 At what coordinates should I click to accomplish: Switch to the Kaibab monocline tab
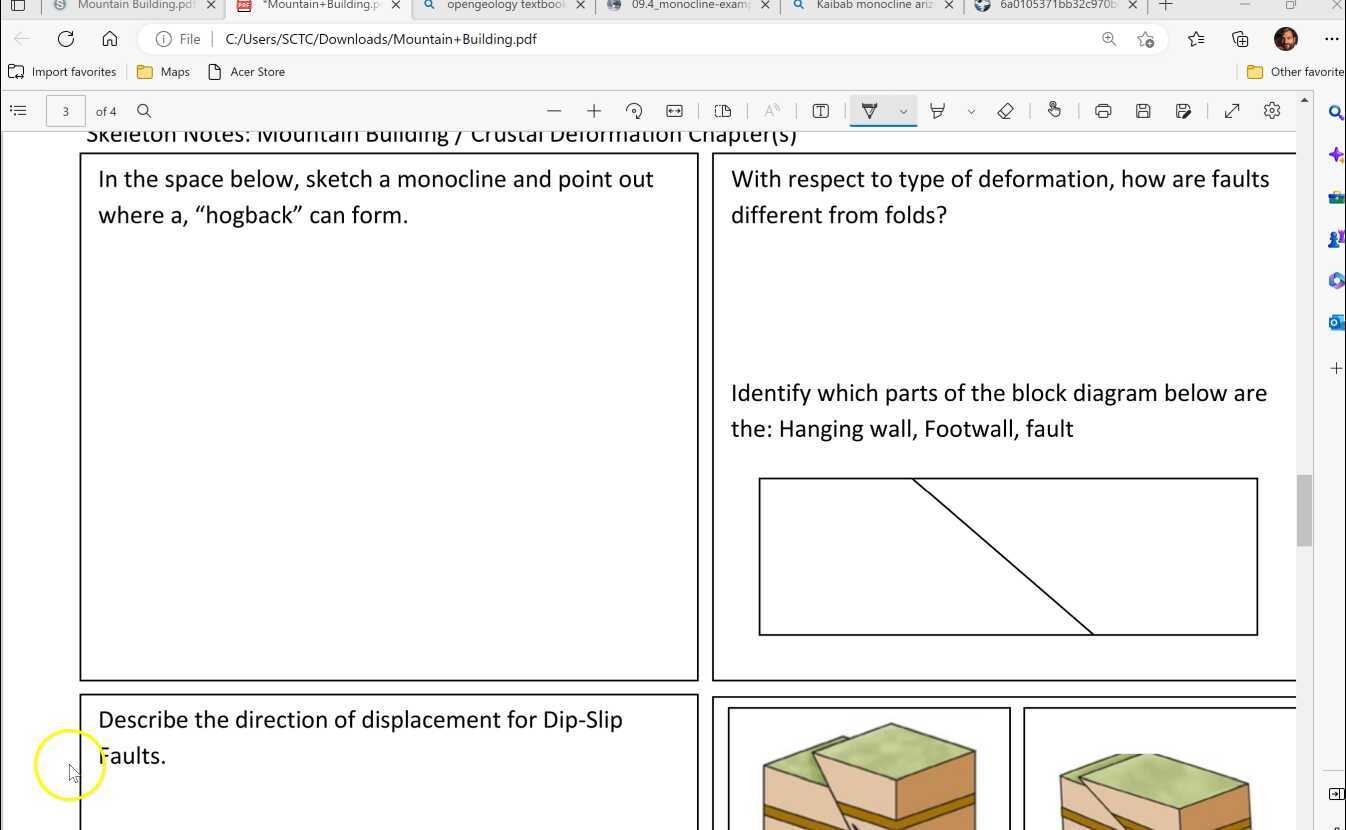868,5
